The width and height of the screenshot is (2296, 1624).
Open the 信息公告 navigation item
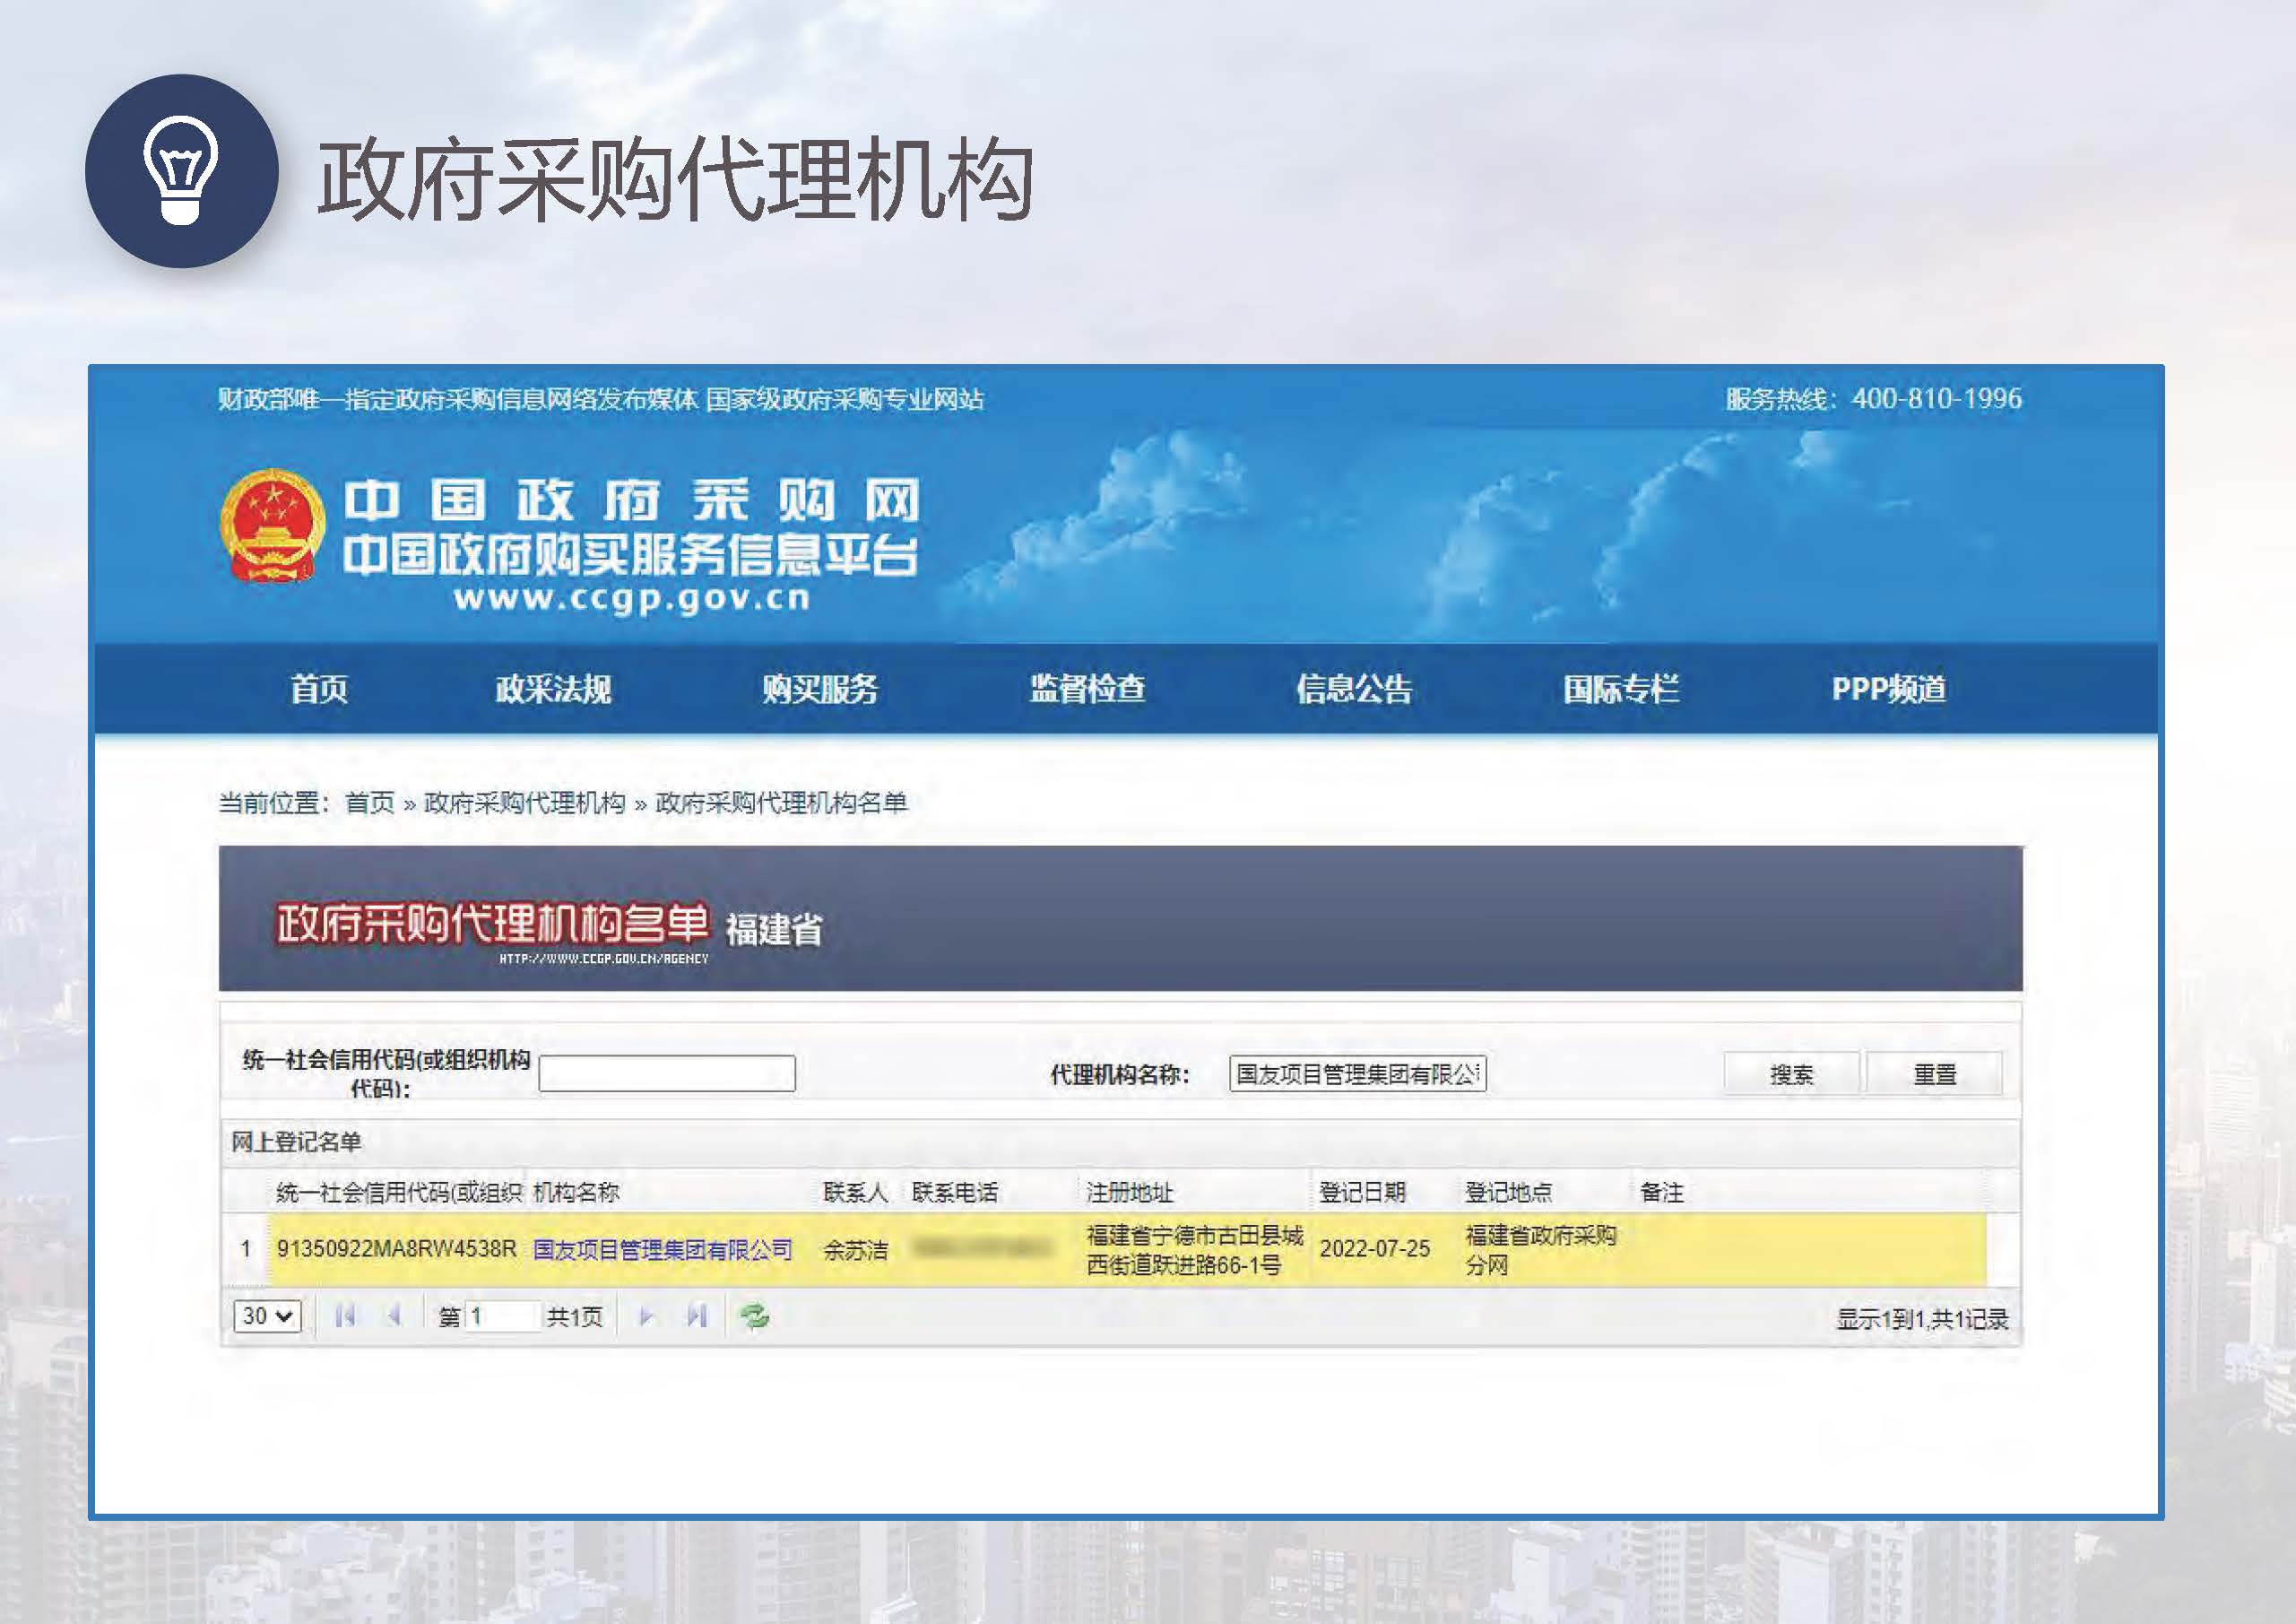point(1354,689)
